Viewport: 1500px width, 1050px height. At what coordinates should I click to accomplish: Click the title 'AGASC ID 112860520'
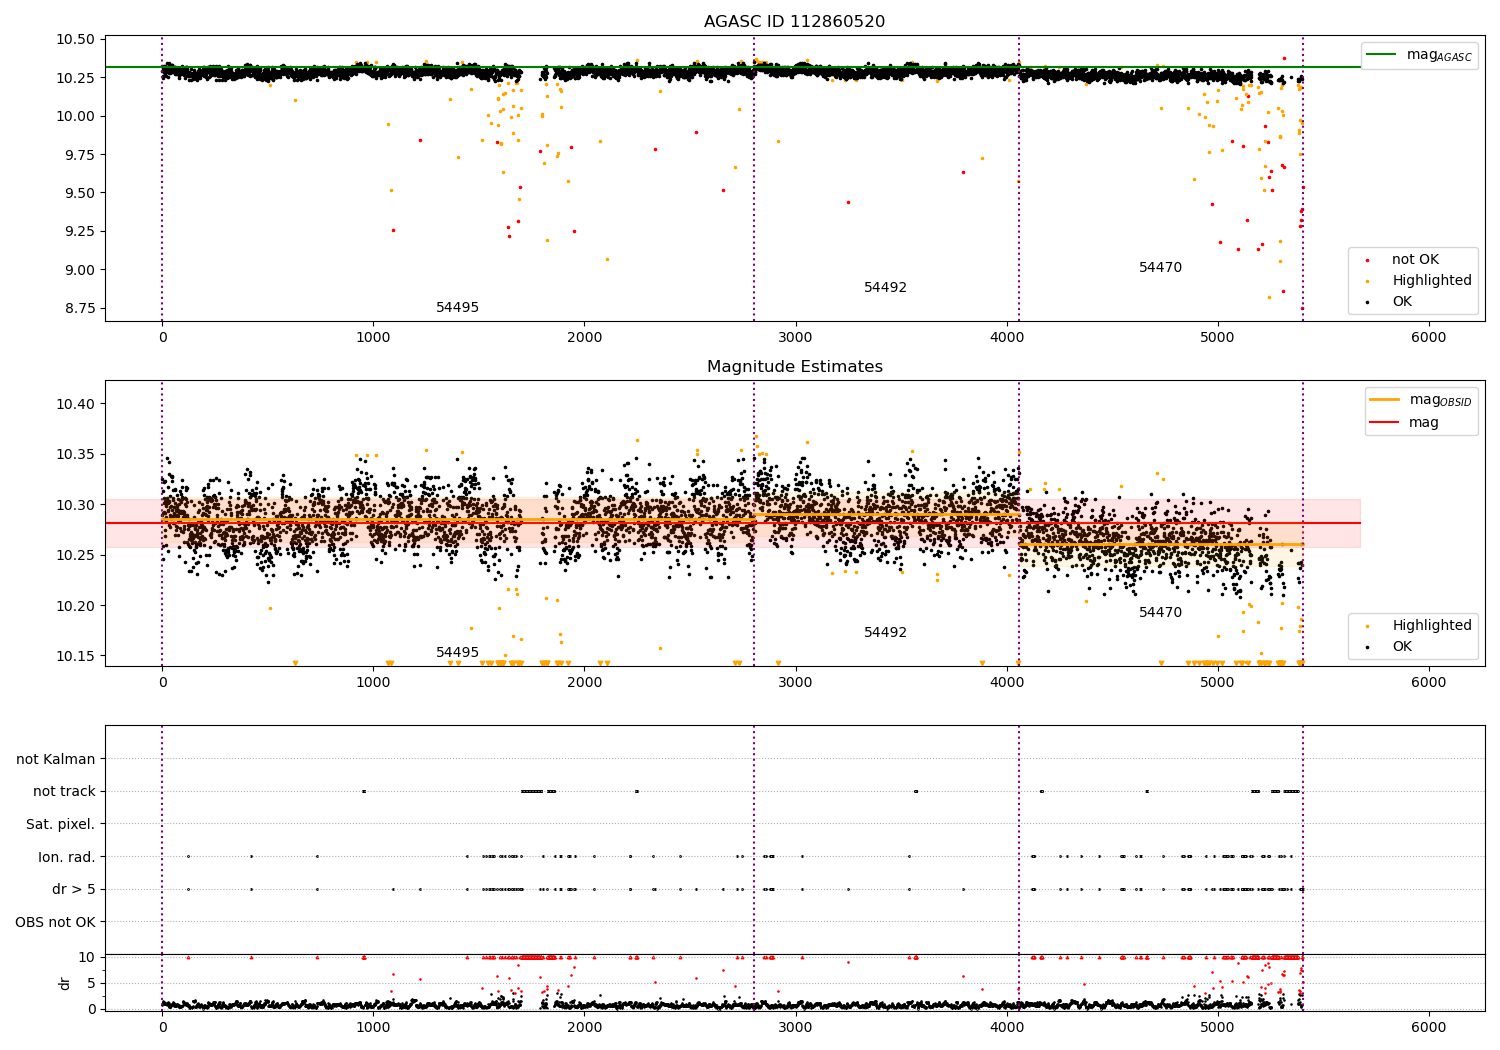click(x=794, y=22)
